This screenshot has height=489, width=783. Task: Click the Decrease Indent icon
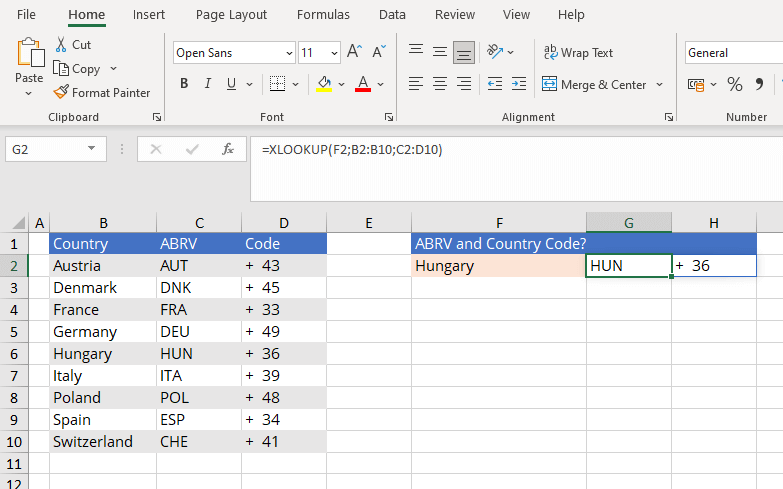[495, 84]
